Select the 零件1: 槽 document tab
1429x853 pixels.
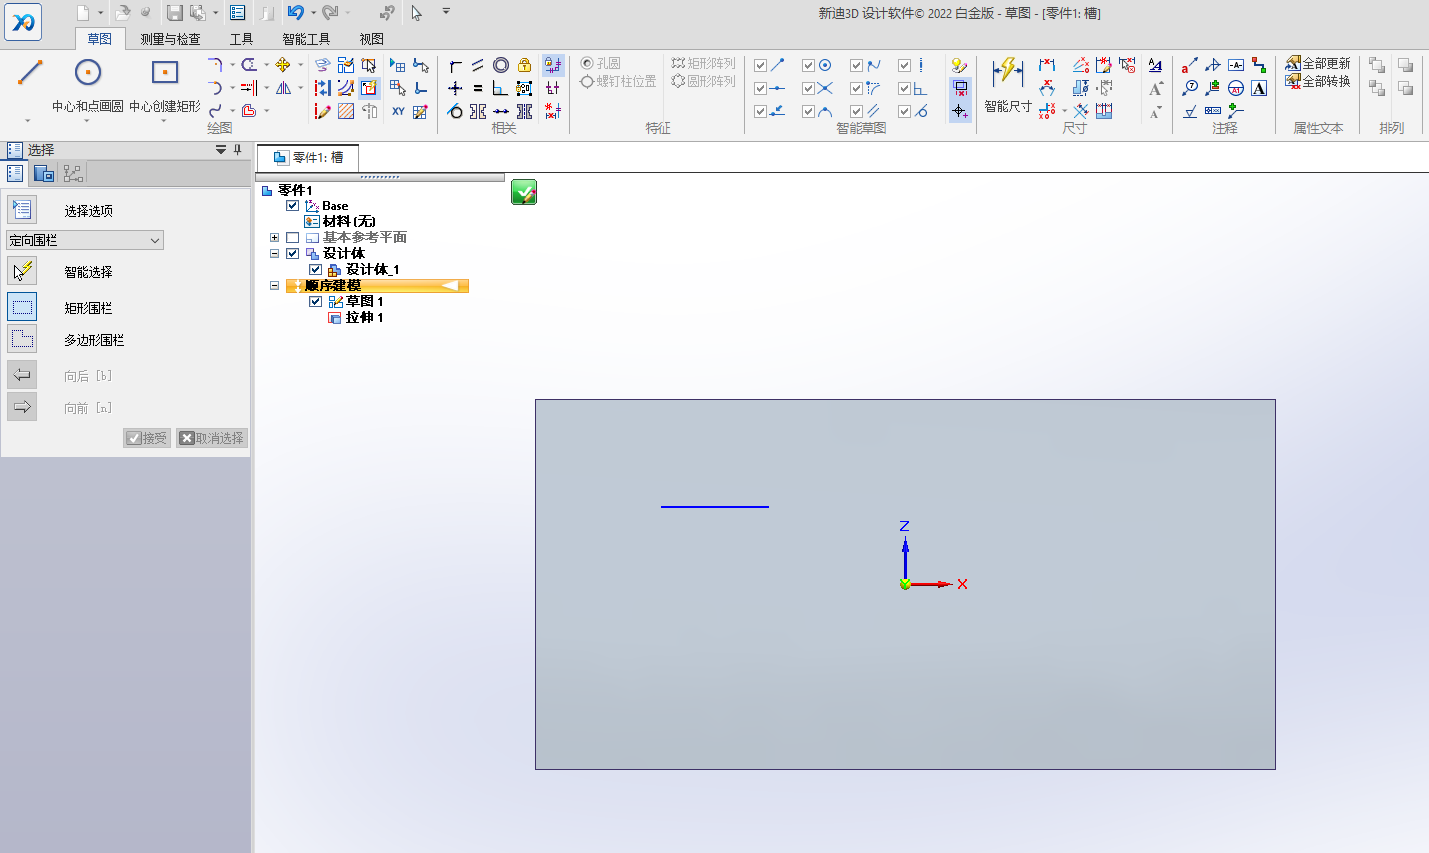pos(308,157)
